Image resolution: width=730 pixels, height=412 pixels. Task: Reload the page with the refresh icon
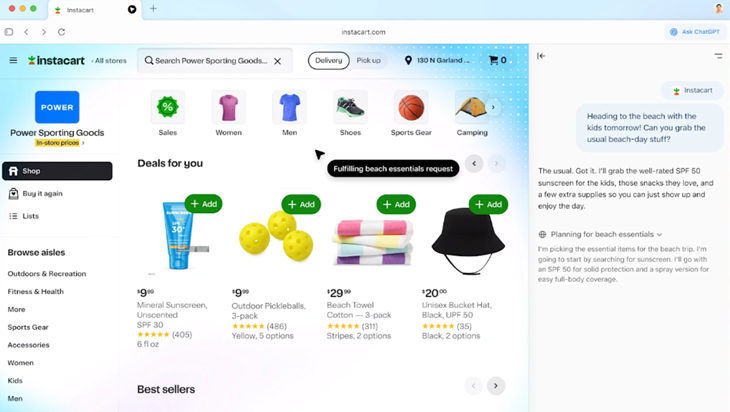(61, 32)
